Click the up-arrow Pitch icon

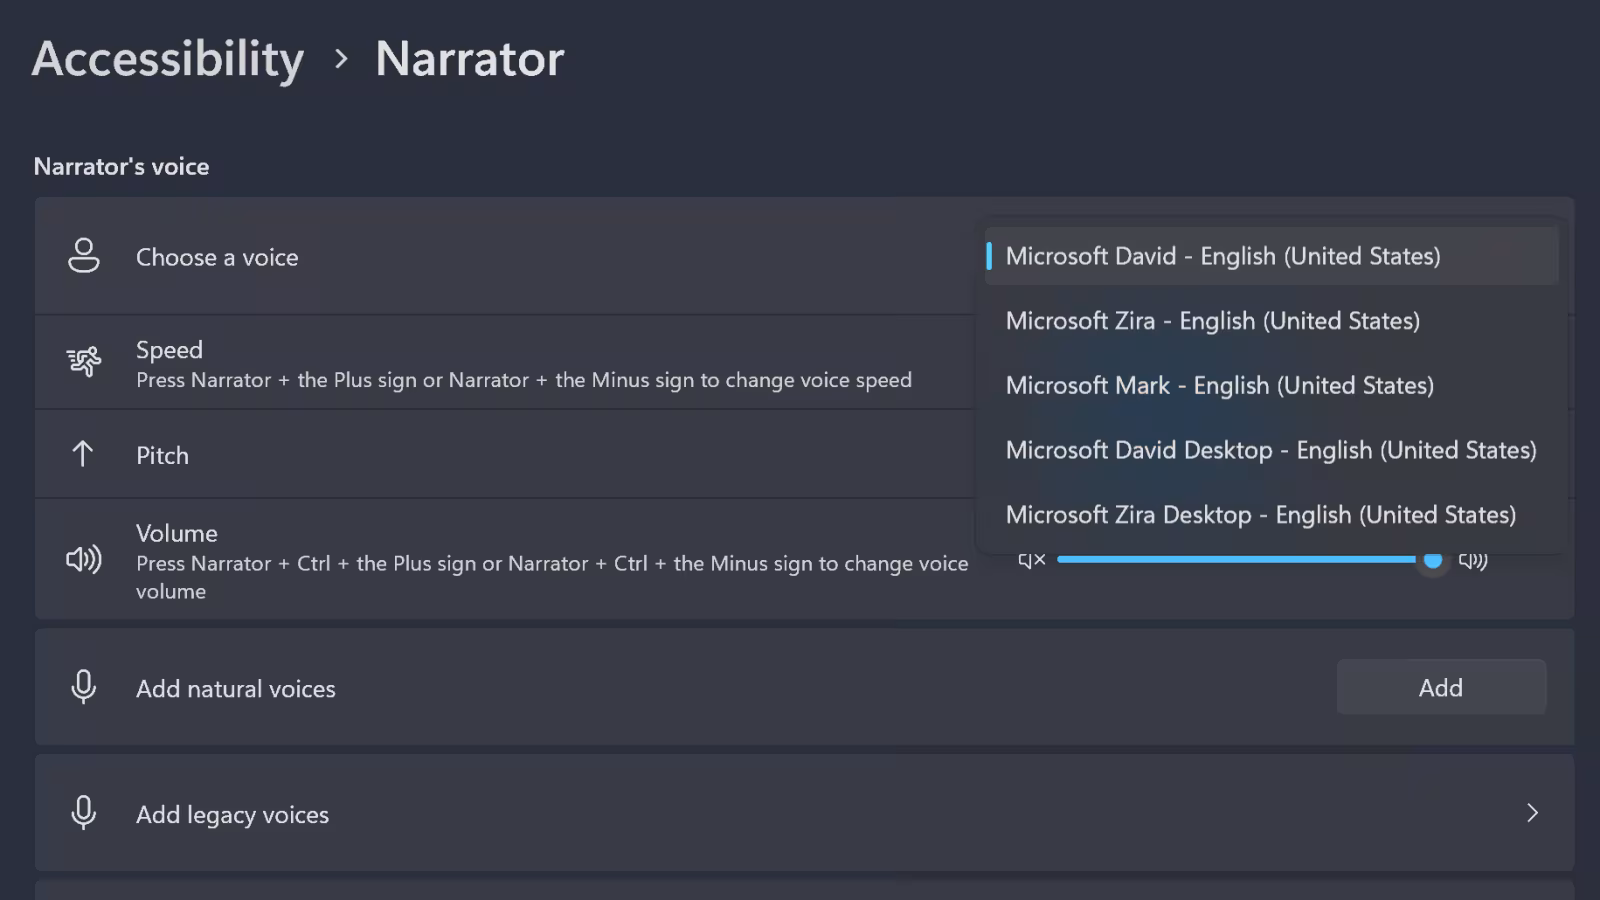pyautogui.click(x=83, y=454)
